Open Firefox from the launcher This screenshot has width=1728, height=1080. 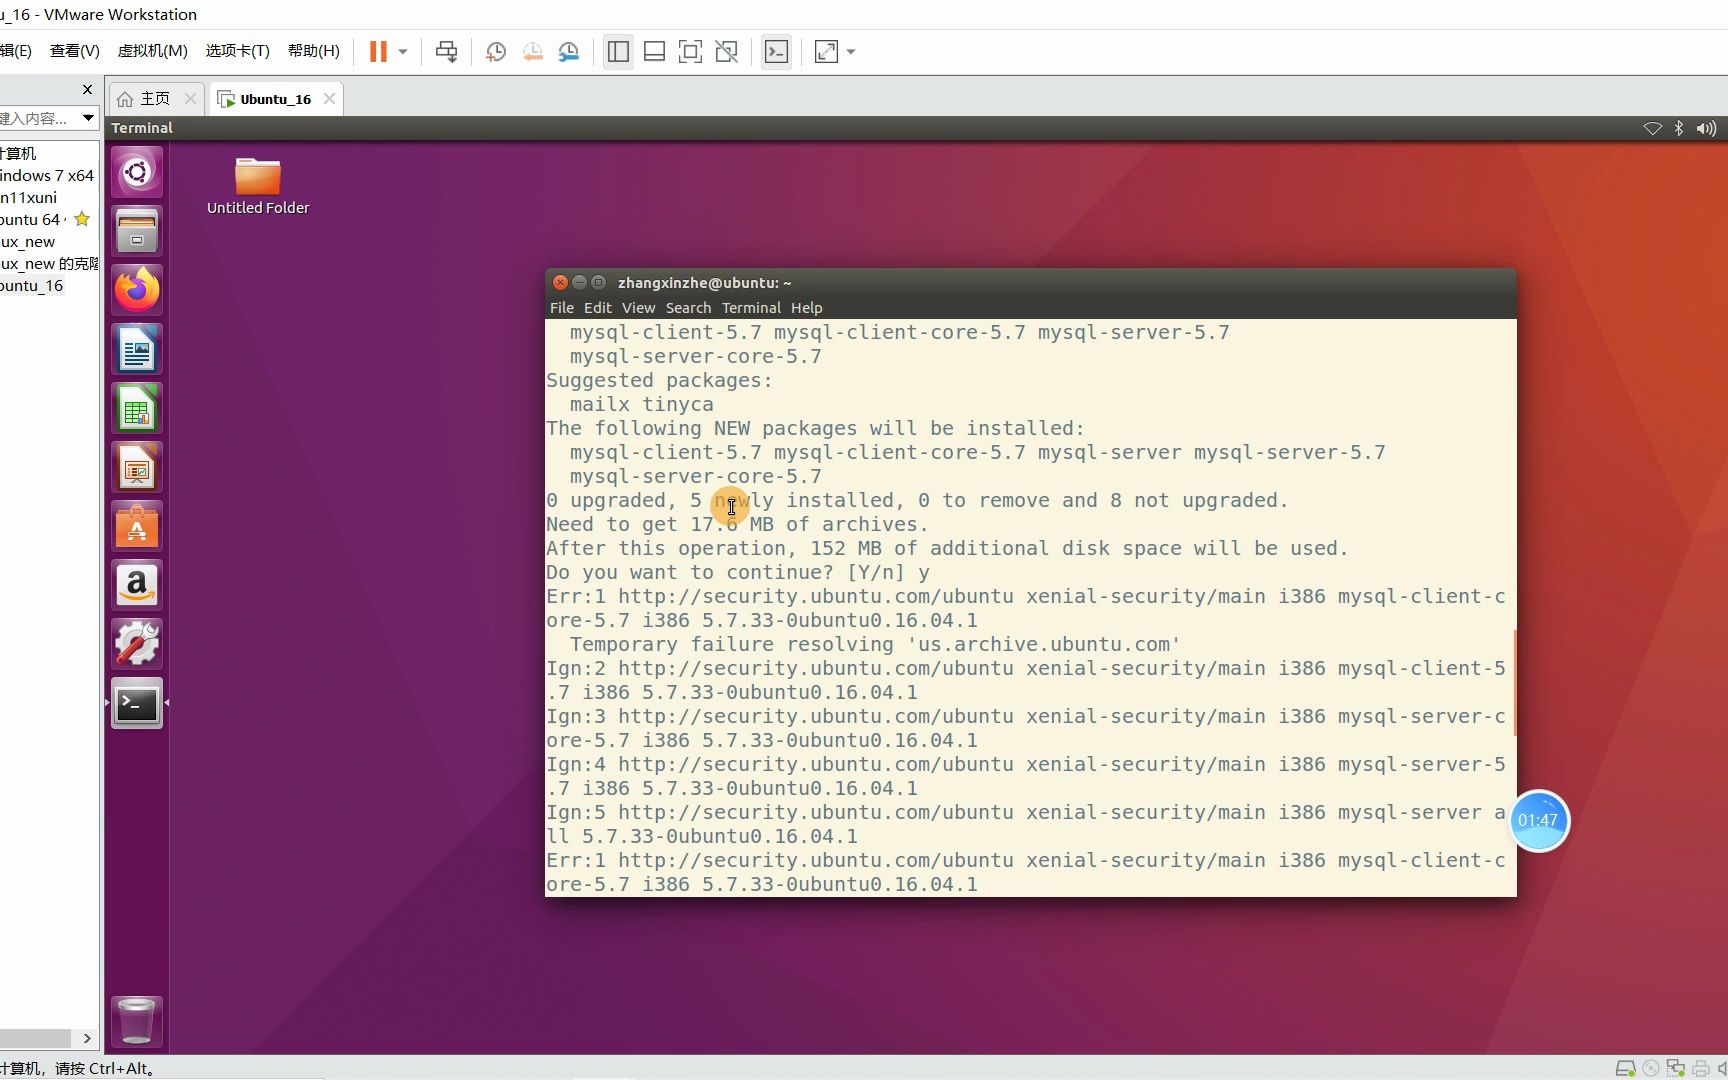pyautogui.click(x=137, y=289)
